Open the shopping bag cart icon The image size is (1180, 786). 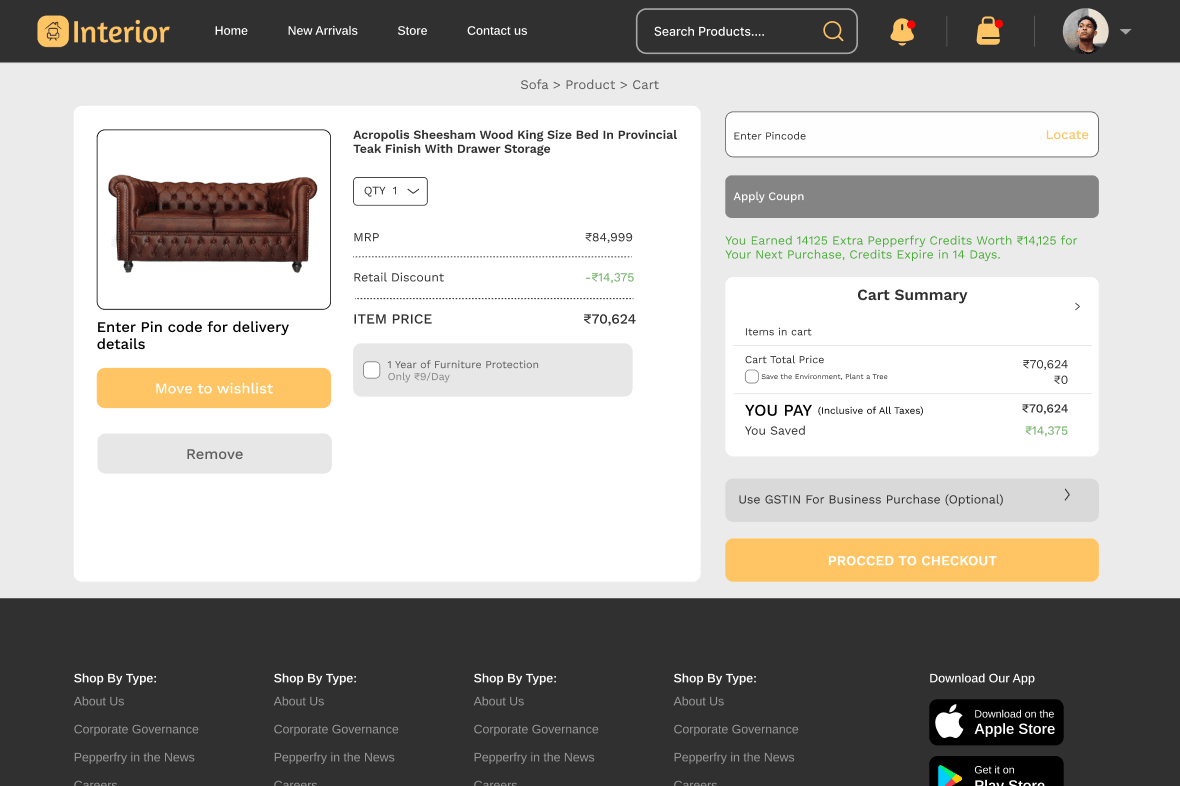988,31
